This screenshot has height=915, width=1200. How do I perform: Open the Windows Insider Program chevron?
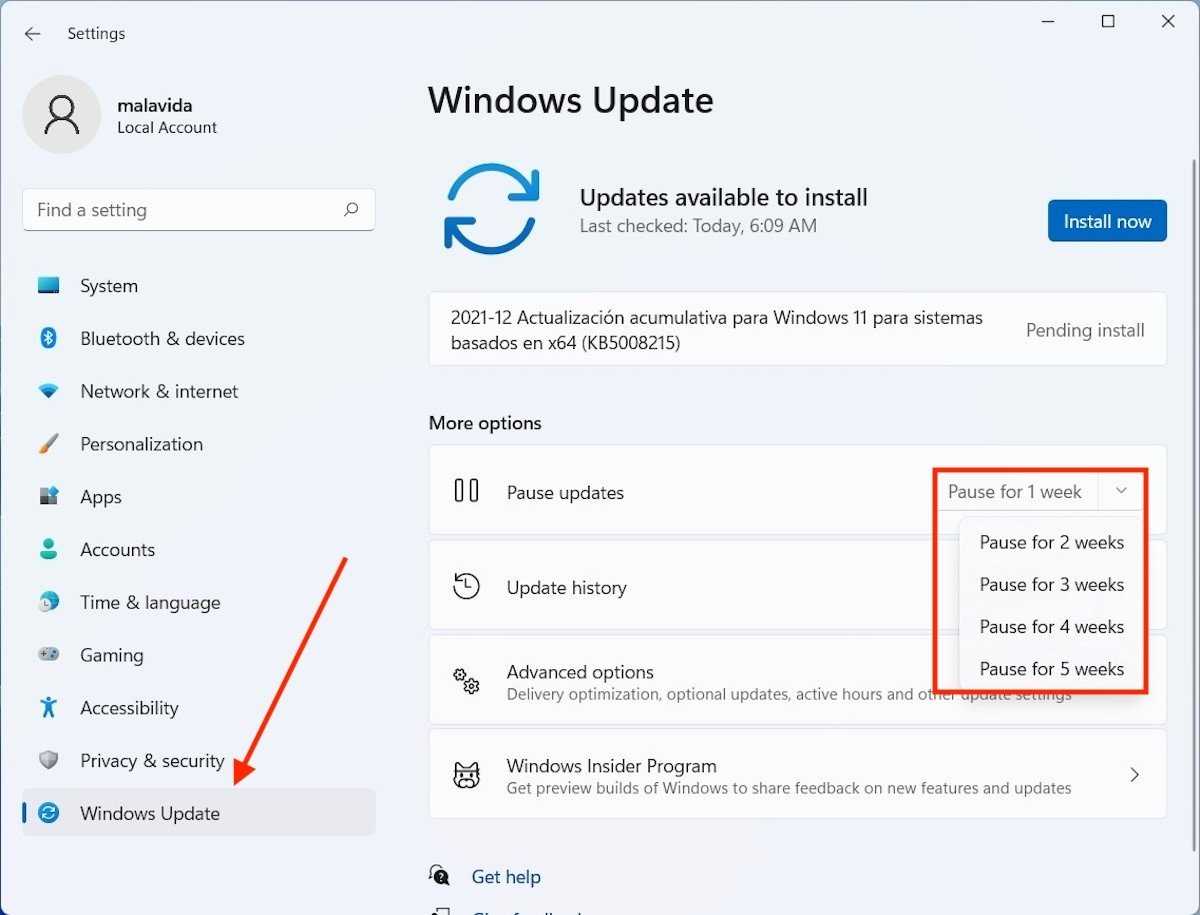point(1134,775)
